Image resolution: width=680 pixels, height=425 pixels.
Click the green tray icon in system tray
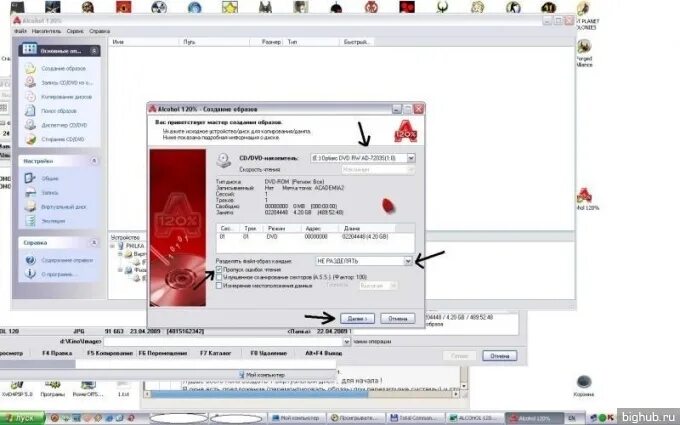pos(602,418)
